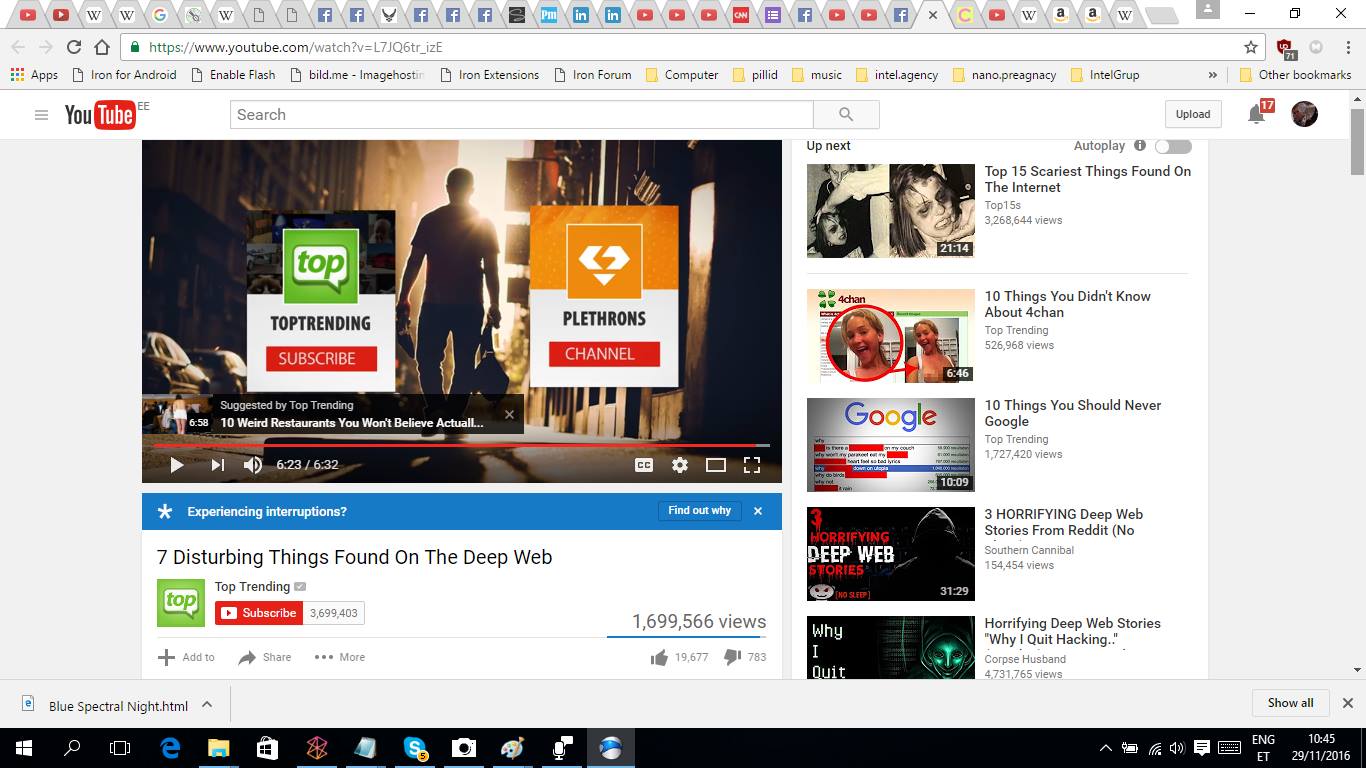Switch to theater mode icon
The image size is (1366, 768).
pos(716,465)
